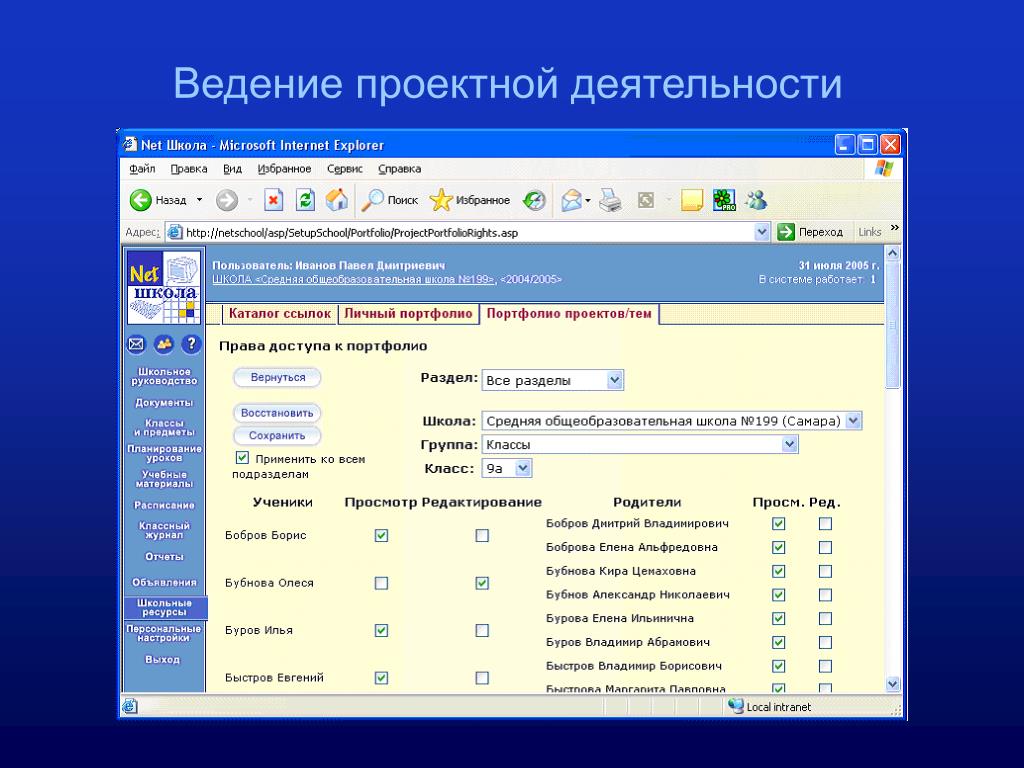This screenshot has width=1024, height=768.
Task: Open the Файл menu
Action: coord(142,168)
